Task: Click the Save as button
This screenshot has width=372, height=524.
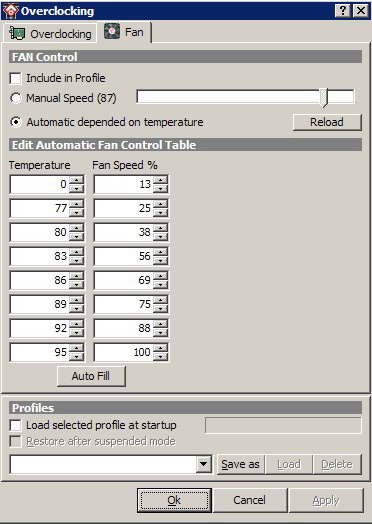Action: pos(241,464)
